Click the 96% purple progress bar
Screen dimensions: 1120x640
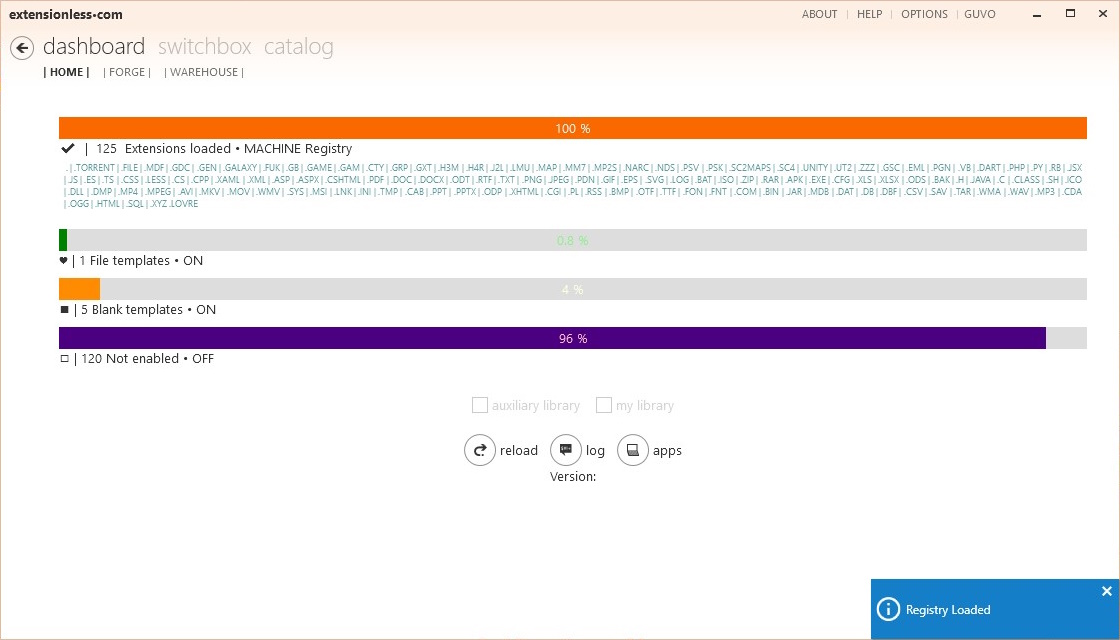click(x=552, y=338)
